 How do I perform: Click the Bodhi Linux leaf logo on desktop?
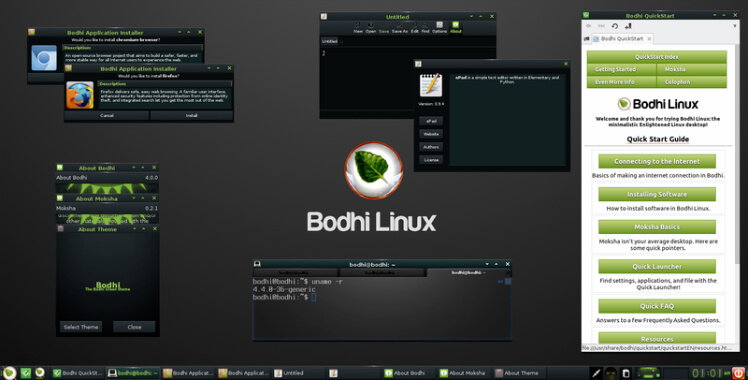pos(374,170)
